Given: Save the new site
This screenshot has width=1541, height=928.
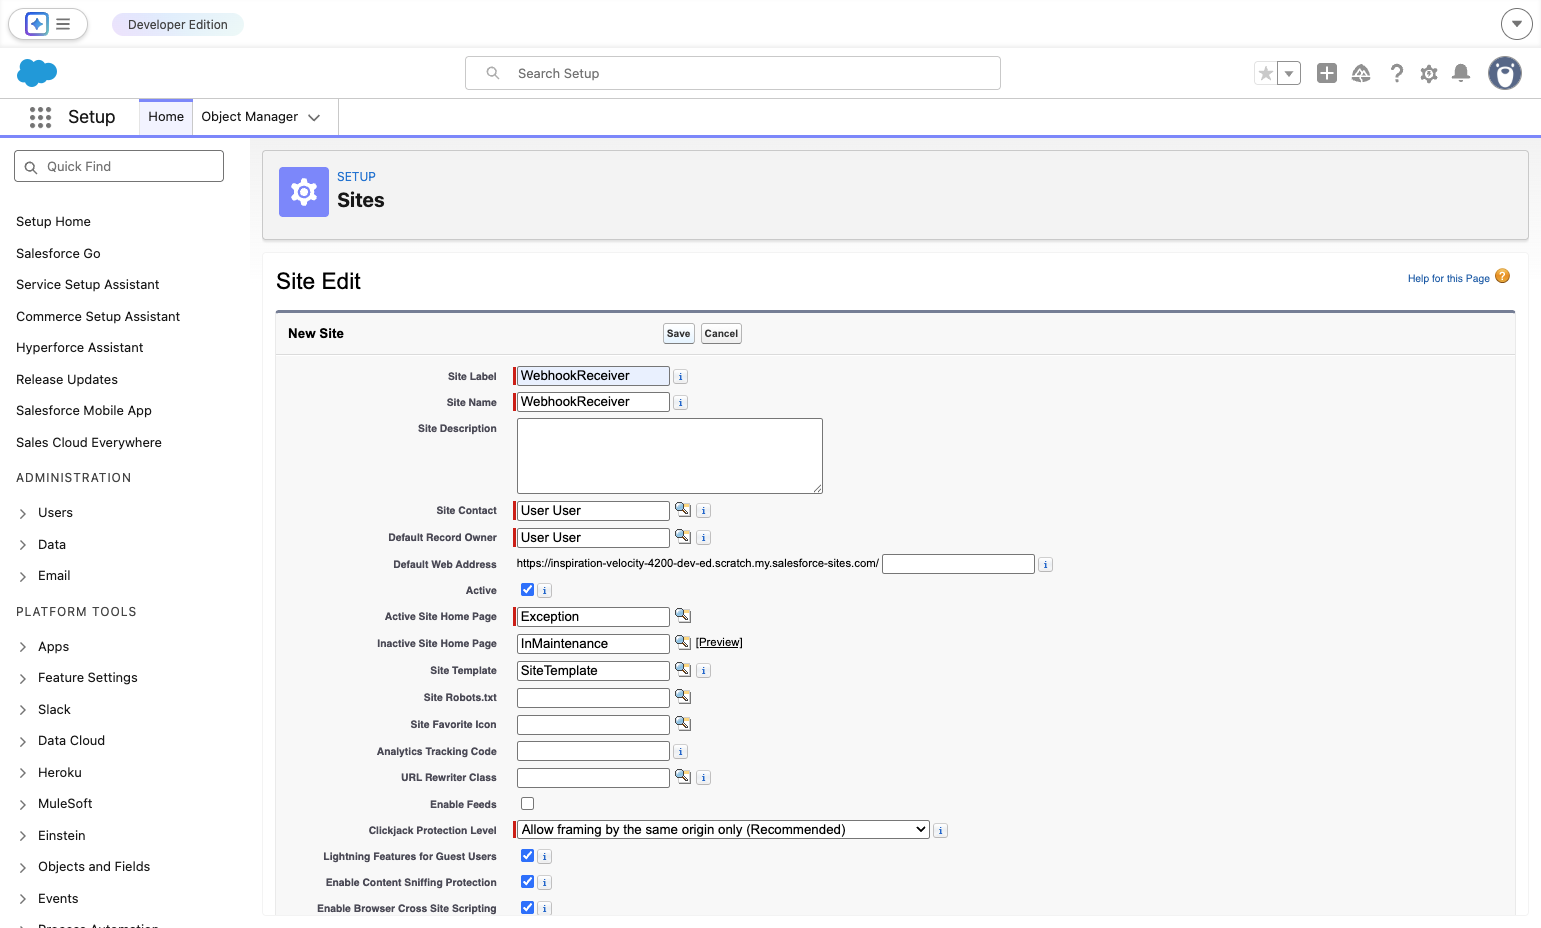Looking at the screenshot, I should click(x=679, y=334).
